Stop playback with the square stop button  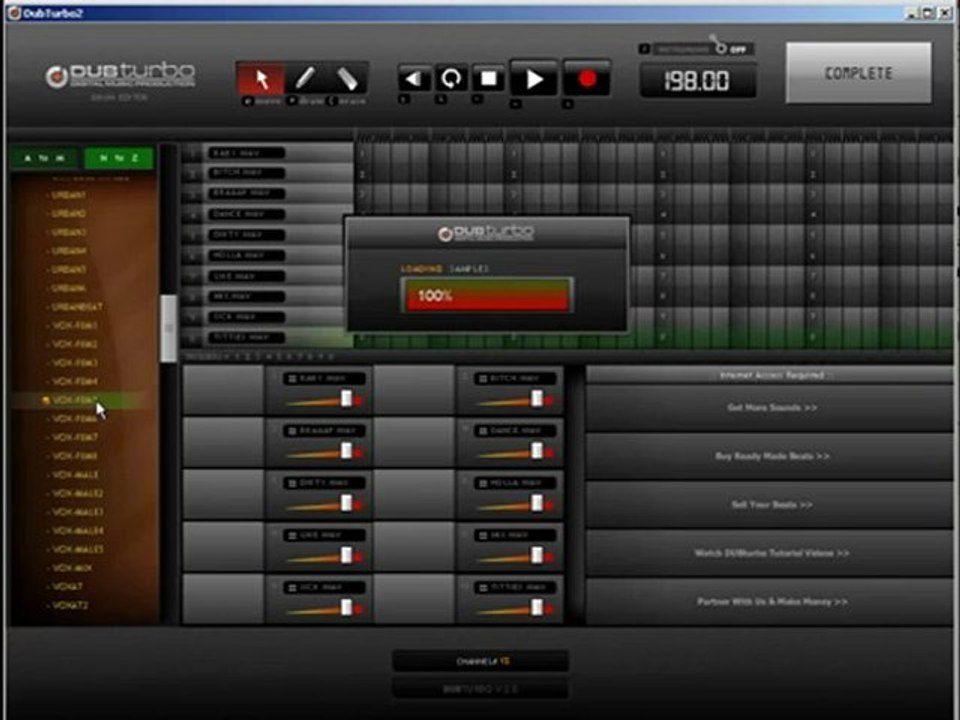(489, 79)
